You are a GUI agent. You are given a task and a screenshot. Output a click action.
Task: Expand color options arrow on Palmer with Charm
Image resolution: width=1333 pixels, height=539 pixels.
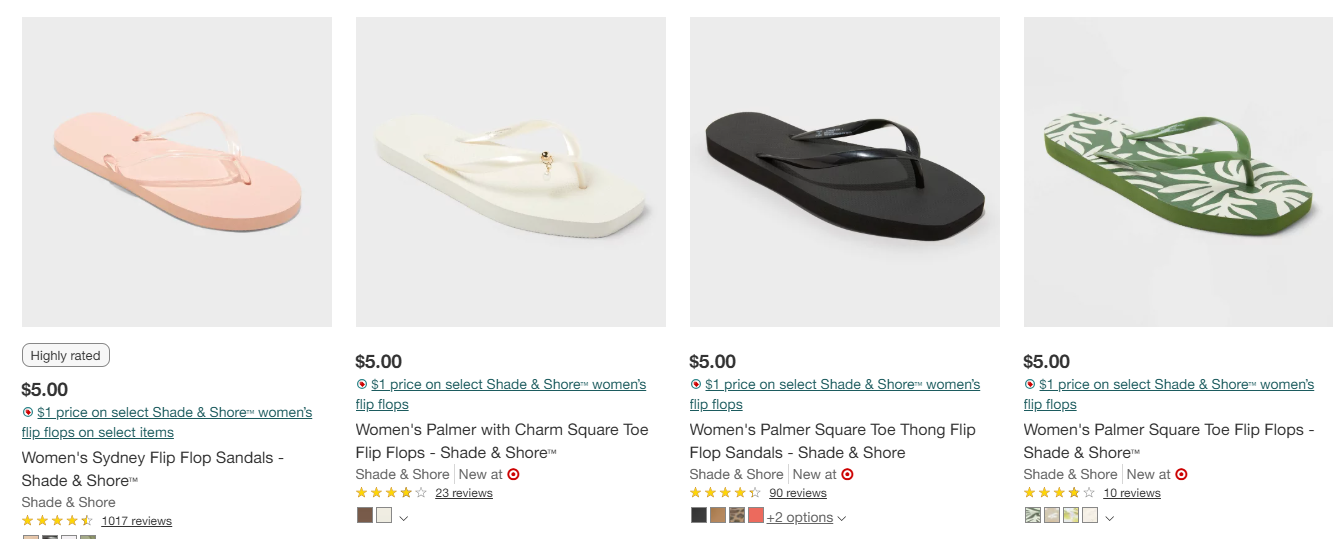(x=404, y=518)
